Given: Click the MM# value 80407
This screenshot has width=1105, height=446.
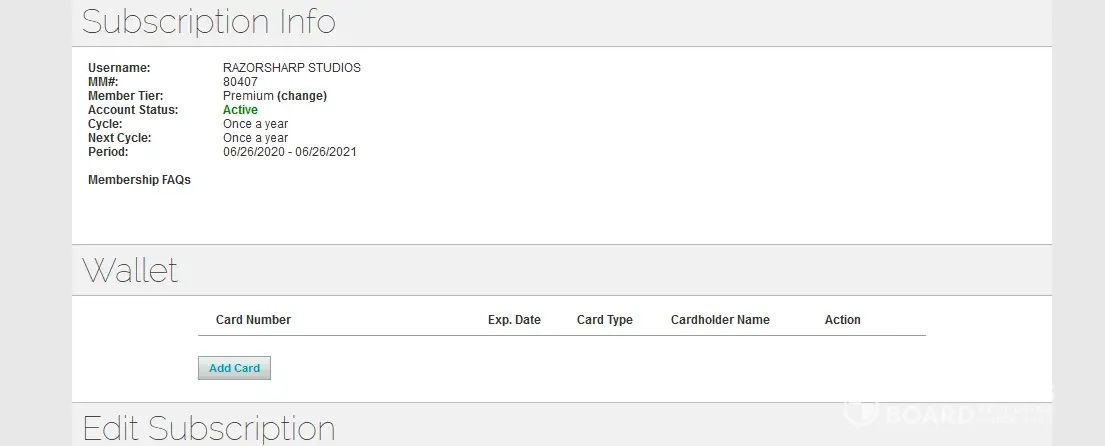Looking at the screenshot, I should point(240,82).
